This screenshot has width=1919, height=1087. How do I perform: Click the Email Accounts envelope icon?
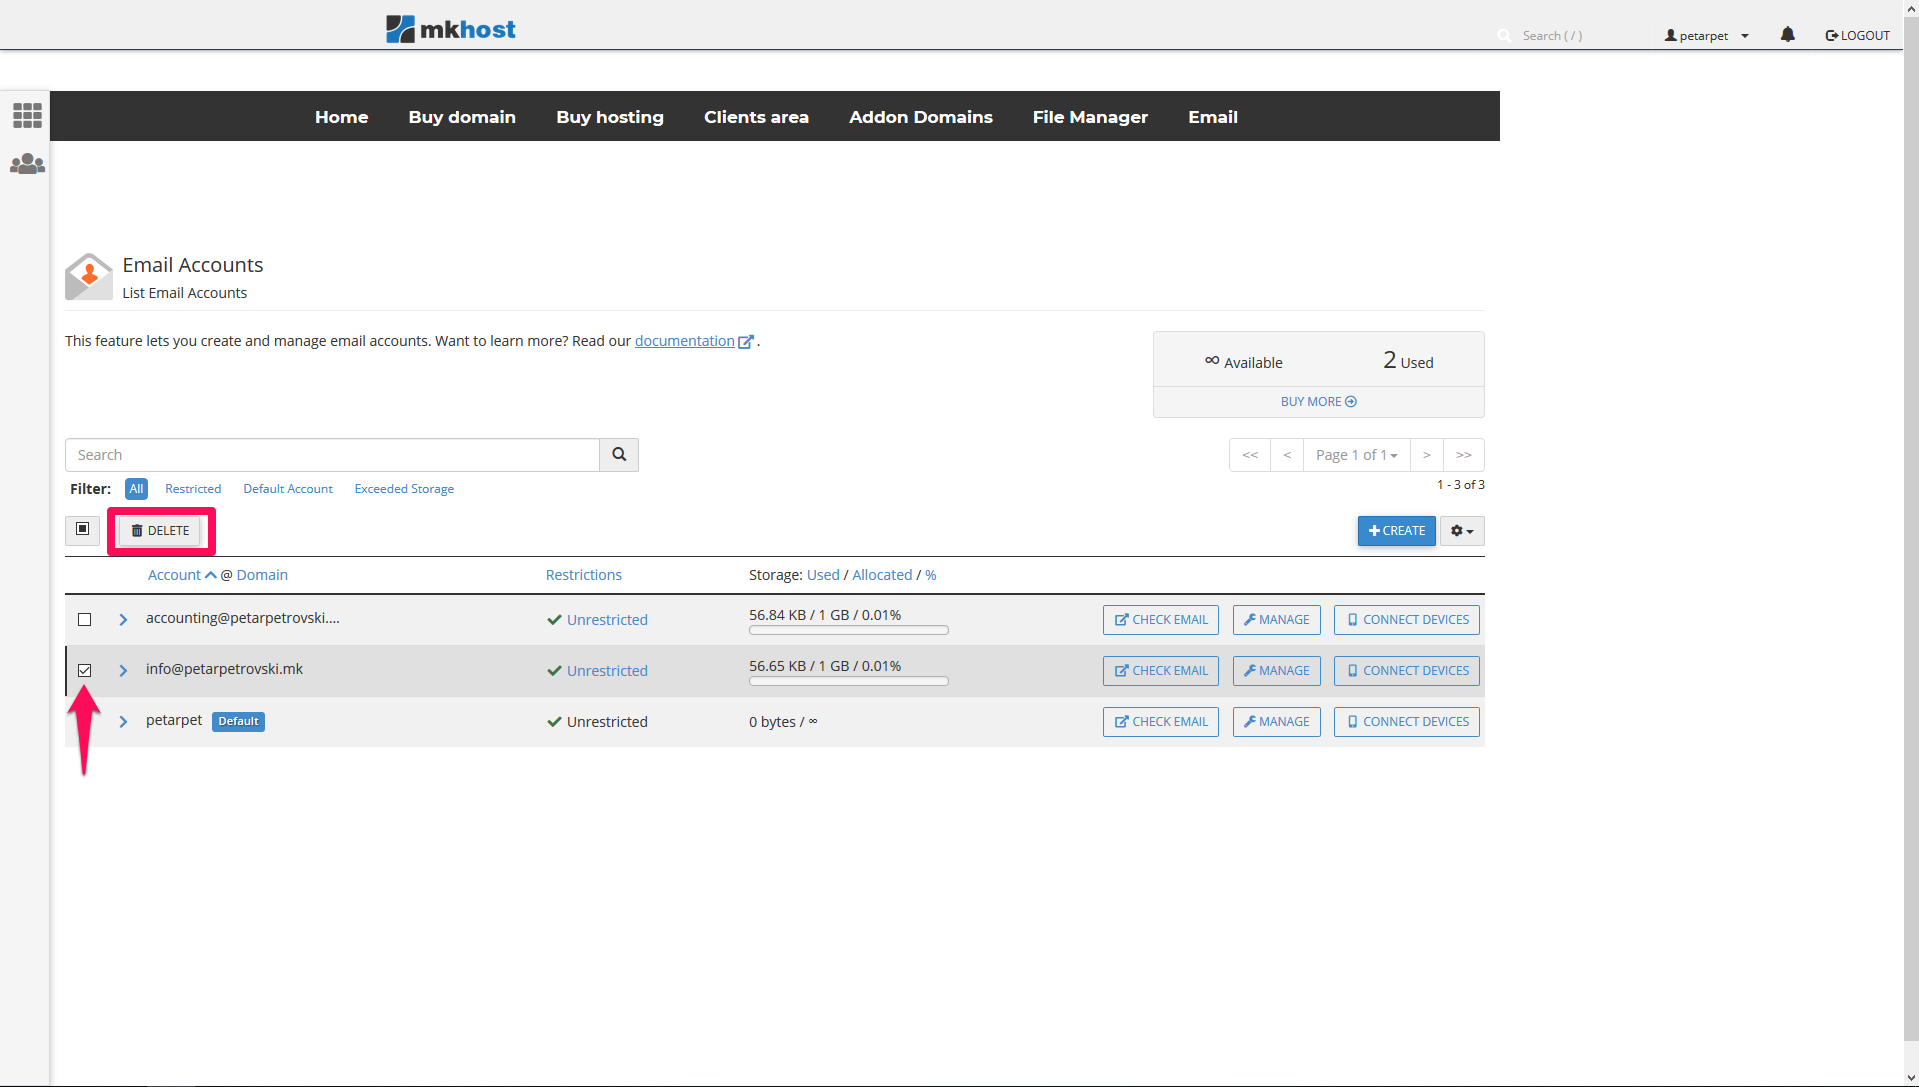click(89, 276)
